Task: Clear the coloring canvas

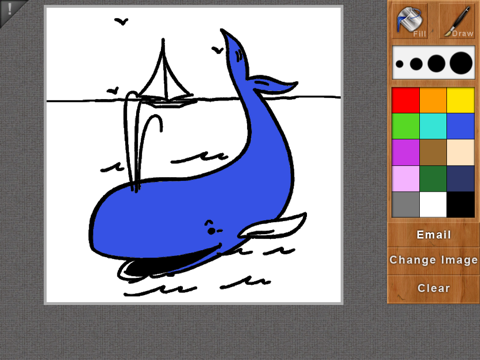Action: 433,288
